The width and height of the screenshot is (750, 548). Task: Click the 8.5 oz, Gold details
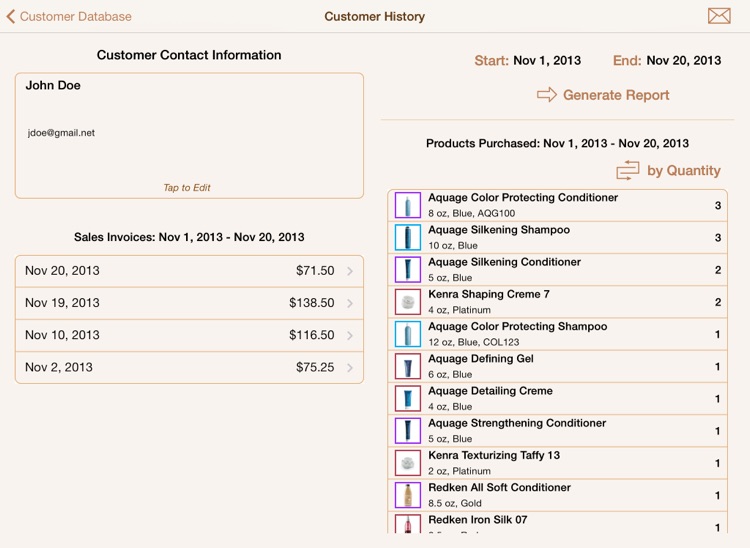tap(455, 503)
